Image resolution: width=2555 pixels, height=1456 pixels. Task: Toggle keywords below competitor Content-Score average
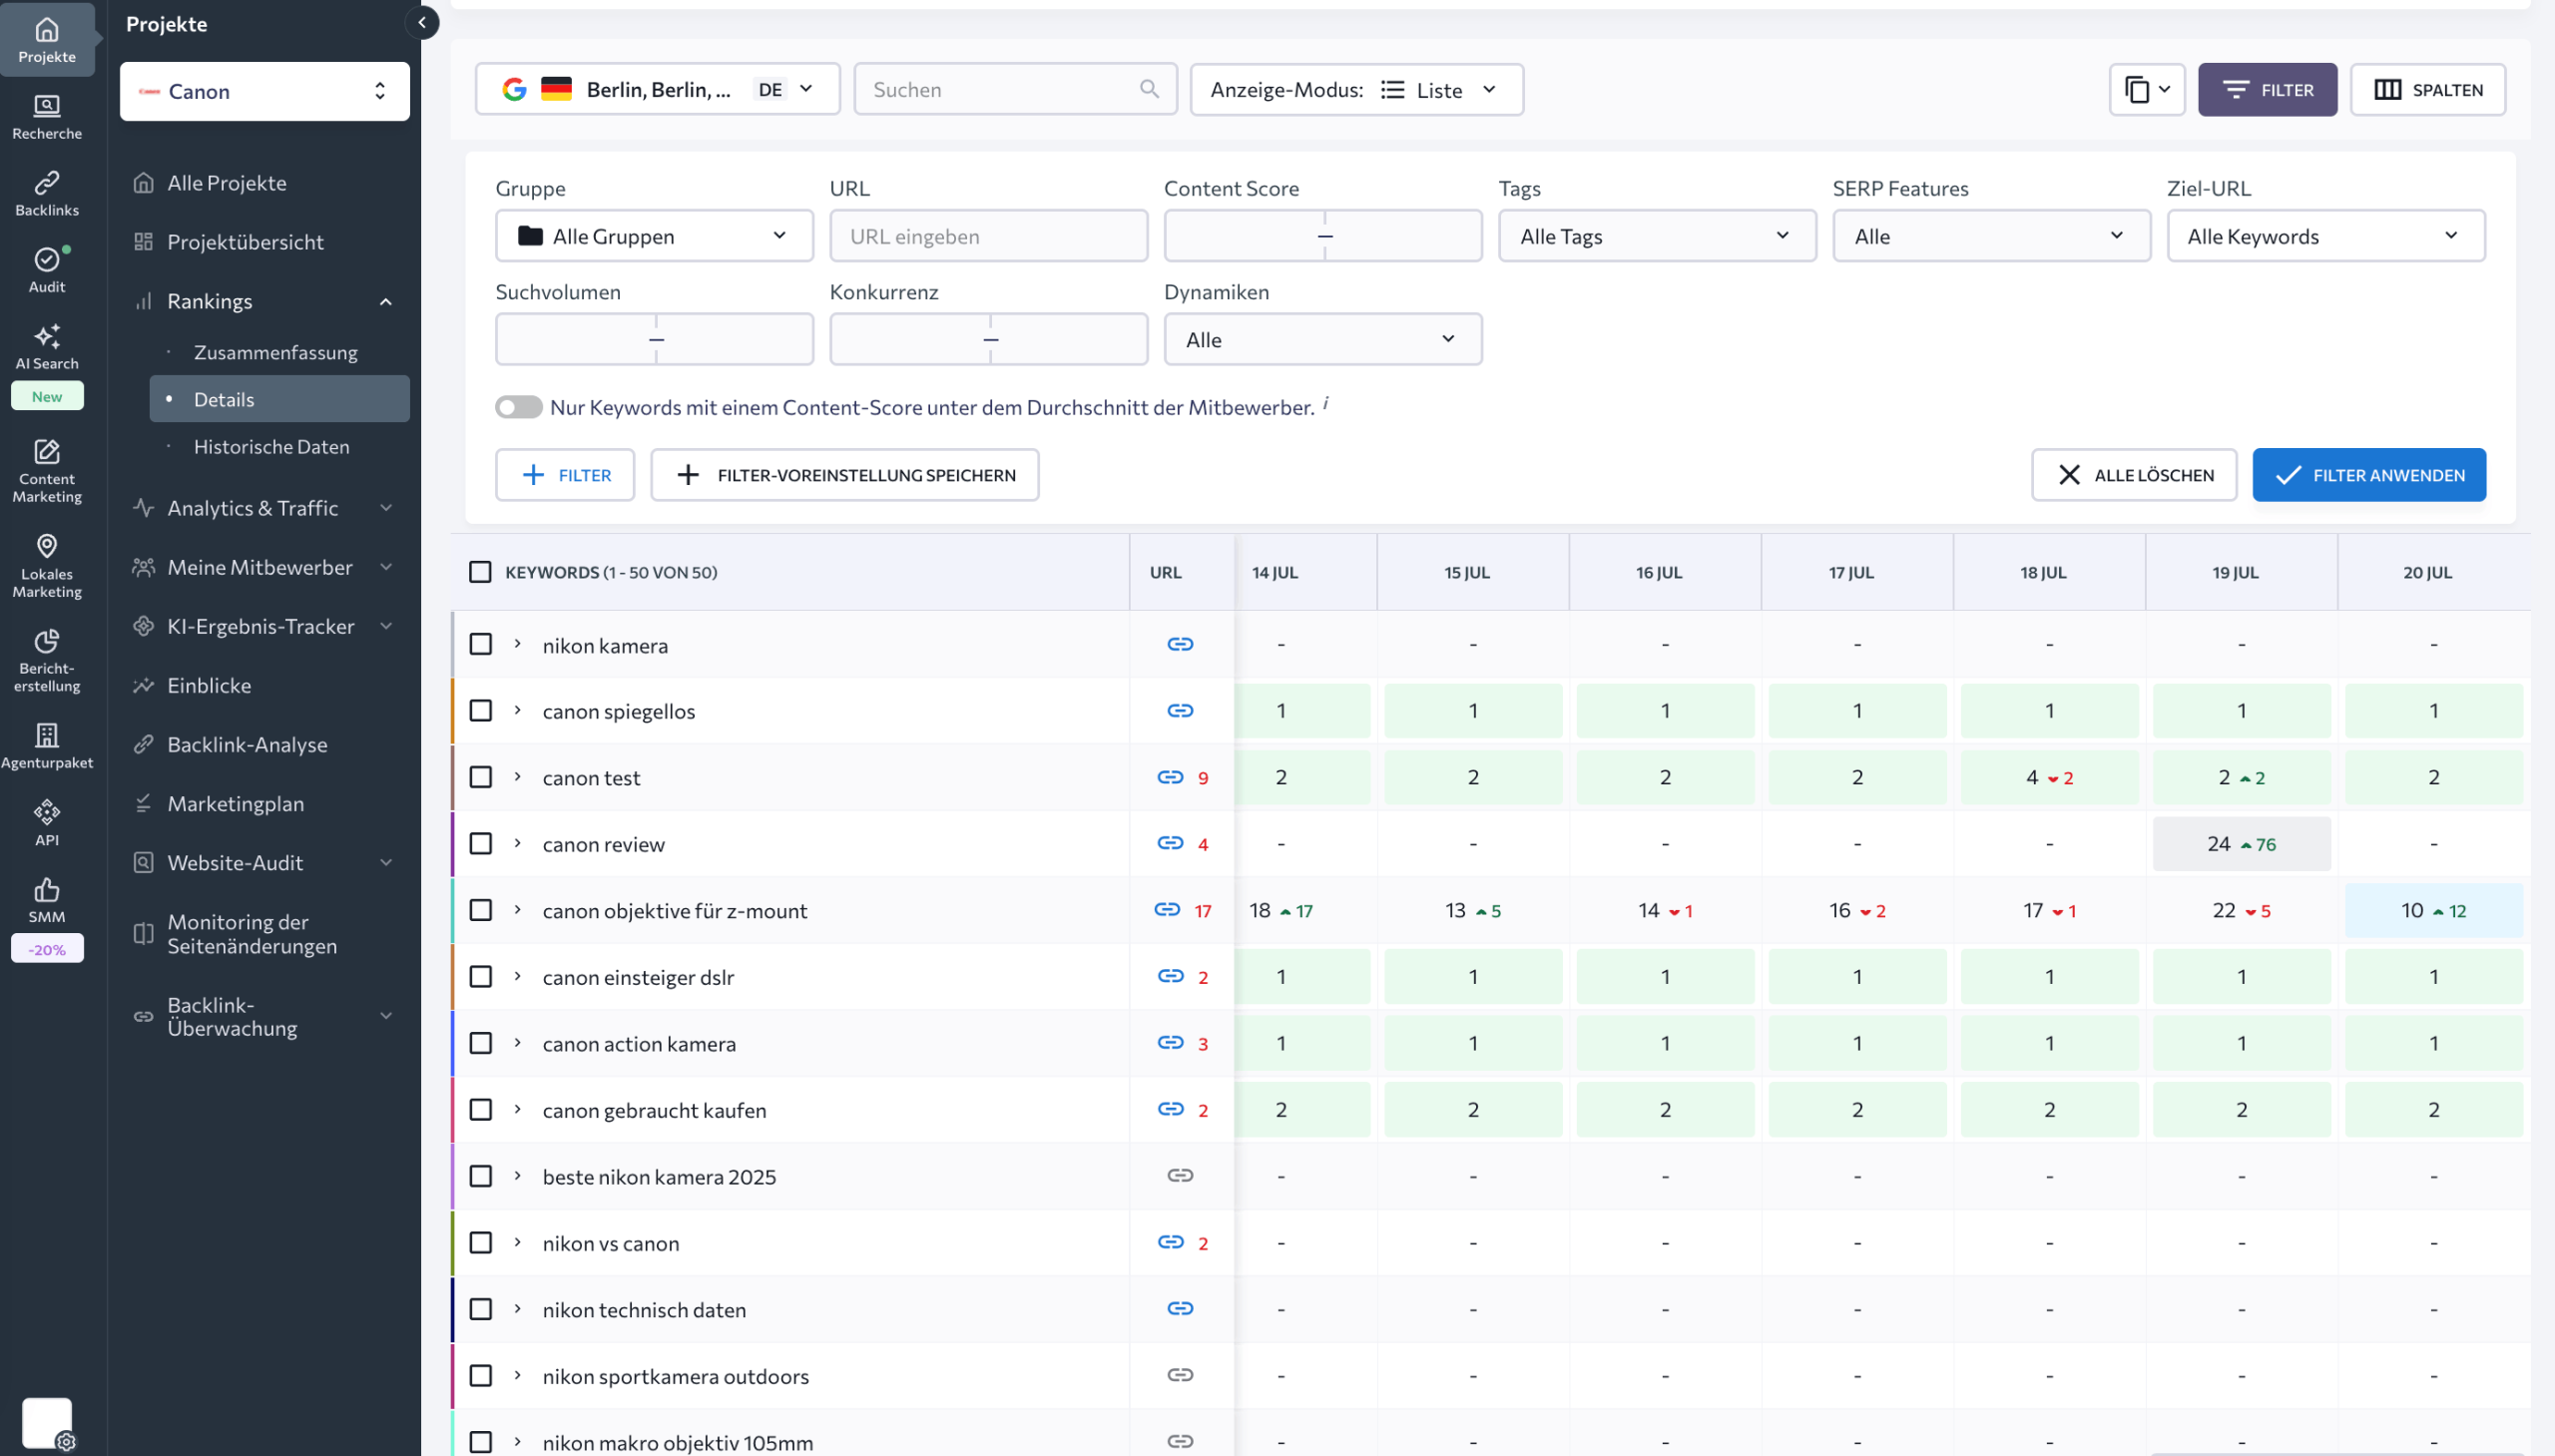[518, 407]
